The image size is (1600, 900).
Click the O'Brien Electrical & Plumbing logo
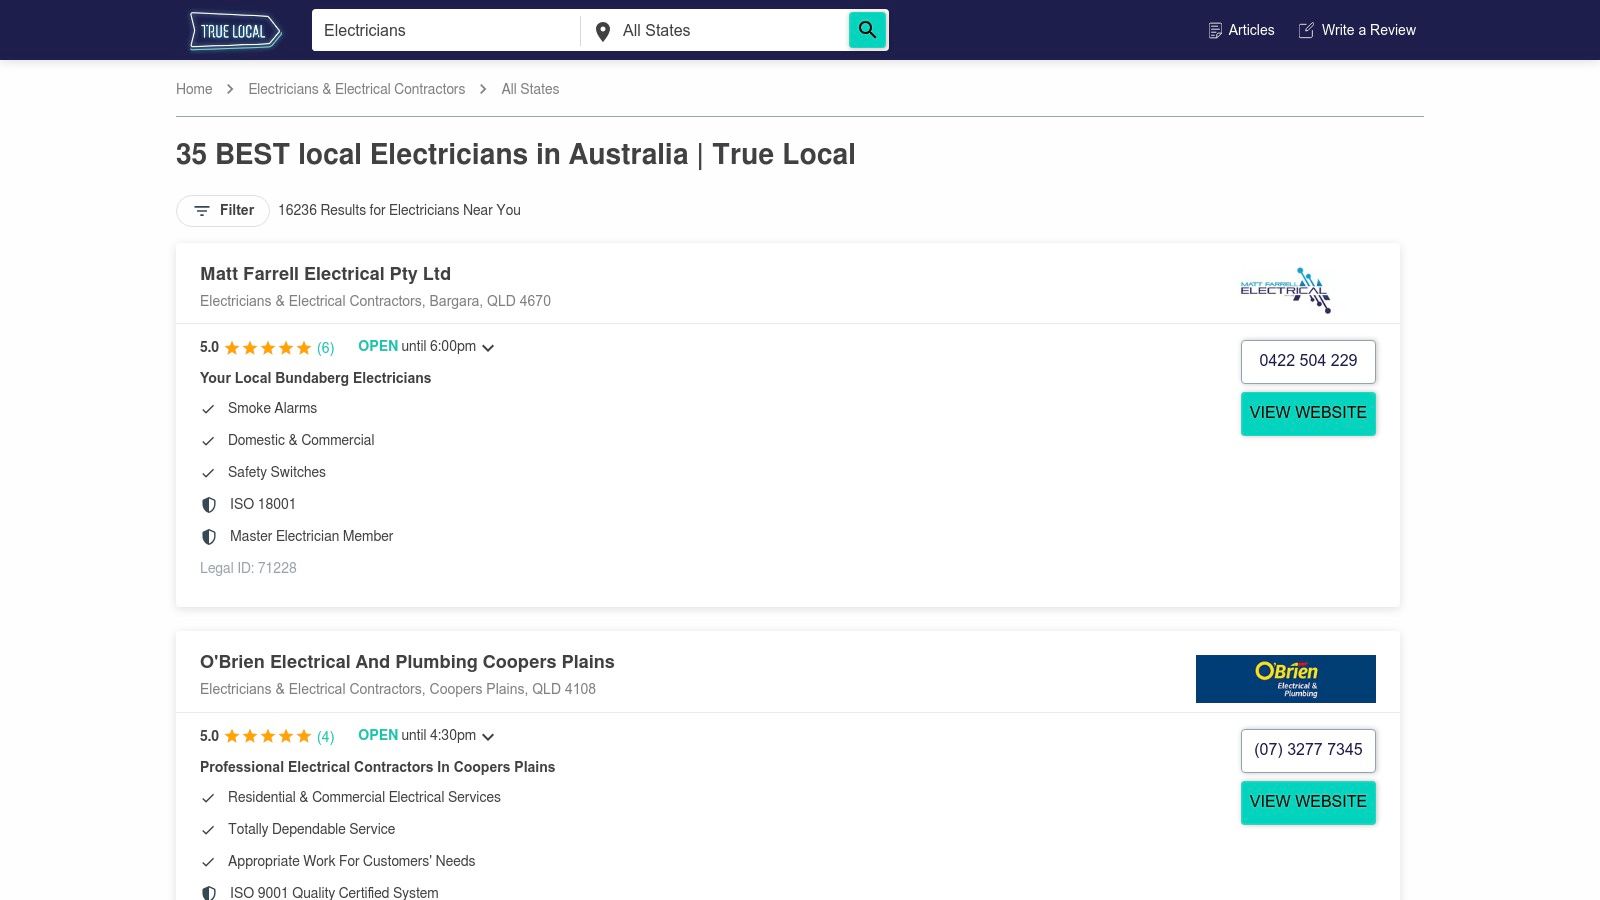[x=1286, y=679]
